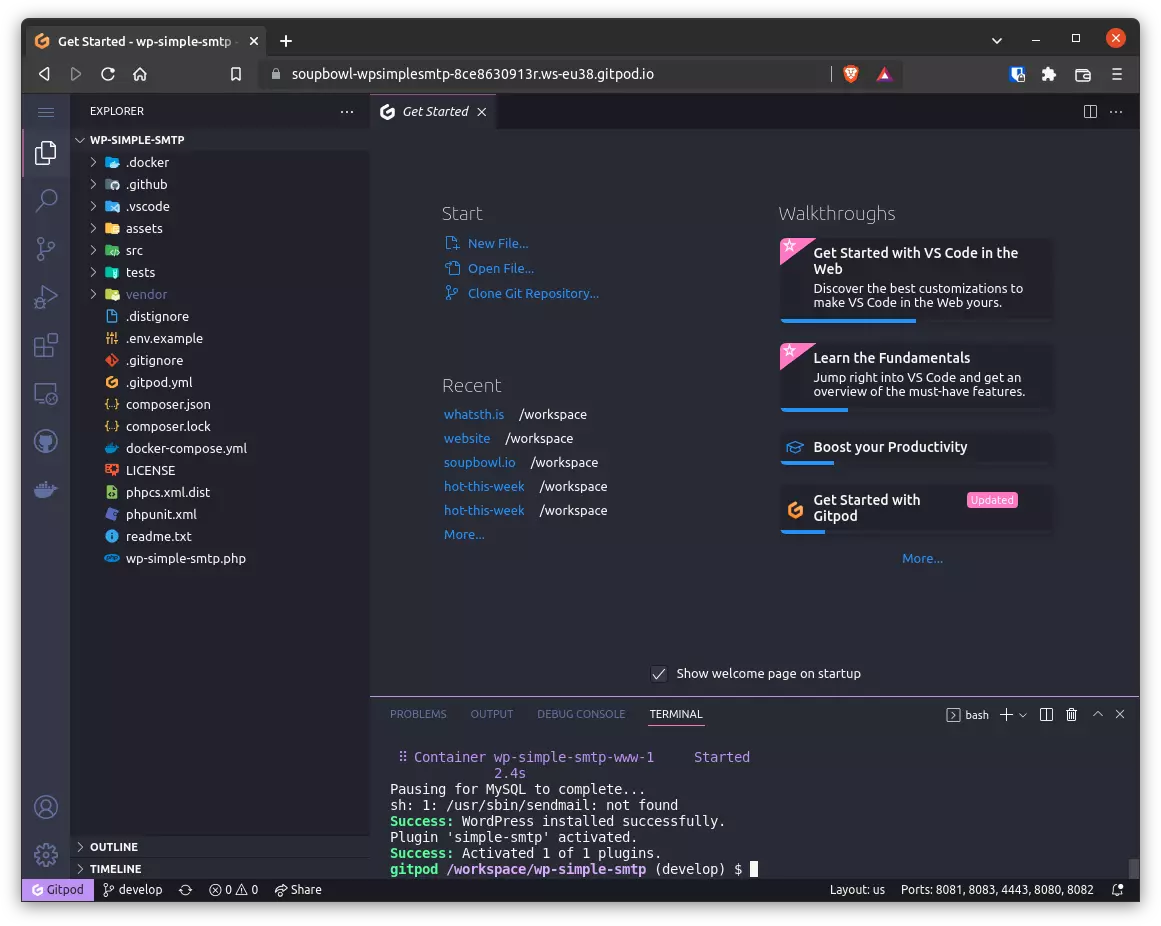Image resolution: width=1161 pixels, height=926 pixels.
Task: Open the Extensions view
Action: tap(46, 346)
